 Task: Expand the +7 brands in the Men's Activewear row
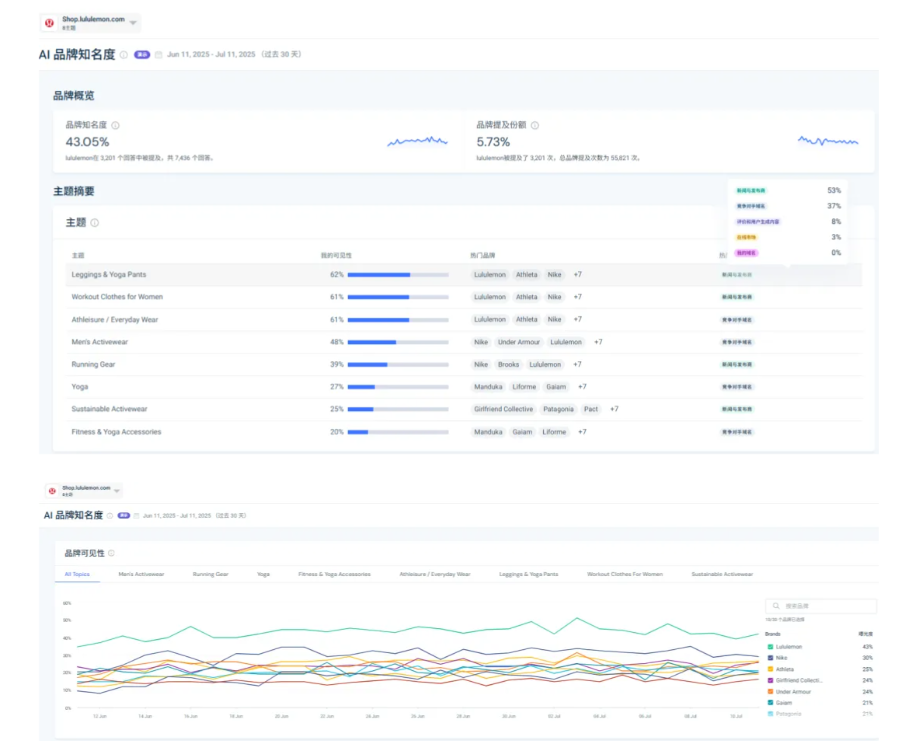[598, 342]
